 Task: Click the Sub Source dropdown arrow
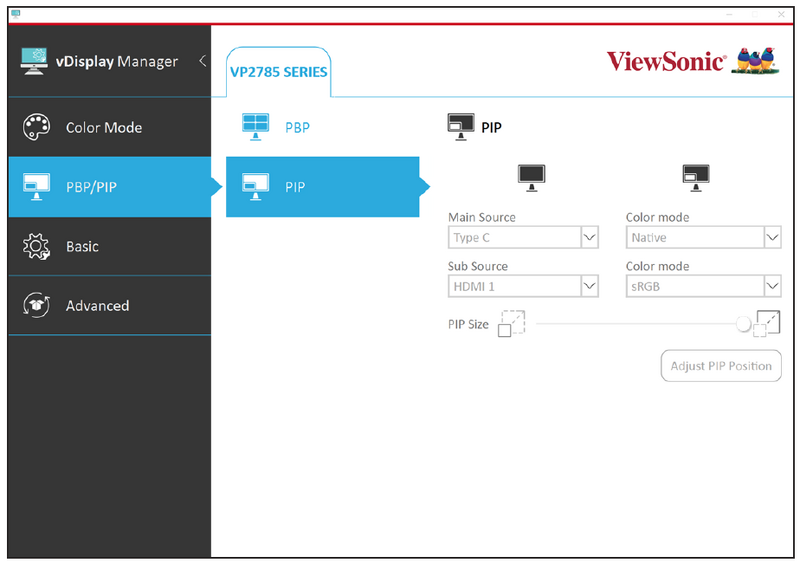click(589, 286)
